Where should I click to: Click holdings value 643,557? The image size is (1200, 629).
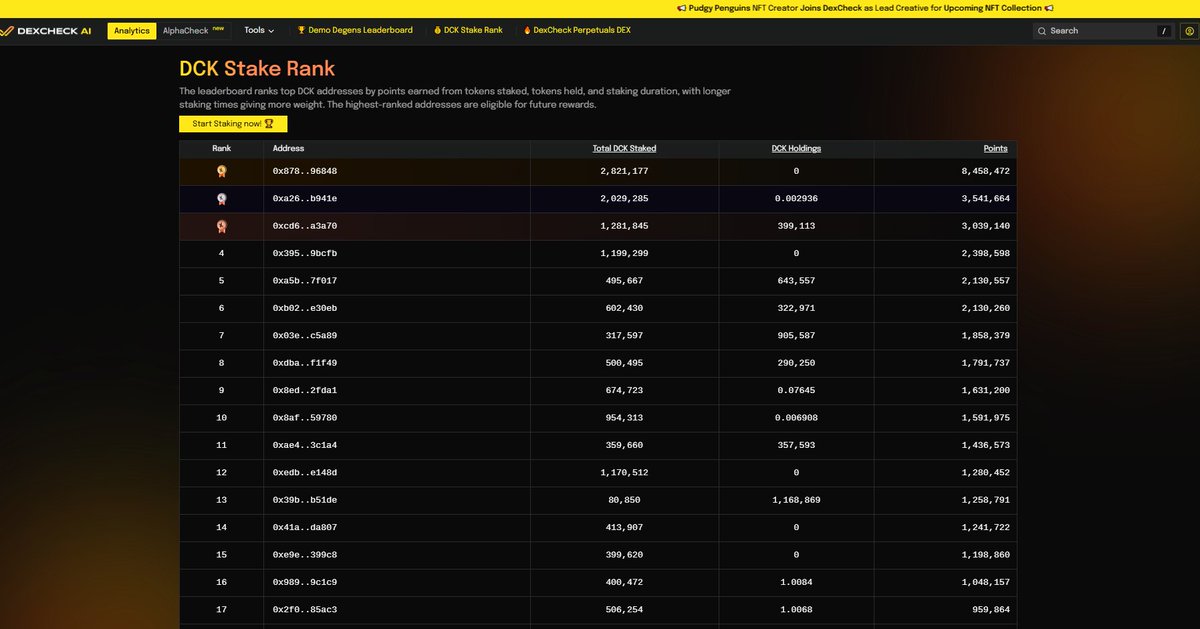(x=796, y=281)
